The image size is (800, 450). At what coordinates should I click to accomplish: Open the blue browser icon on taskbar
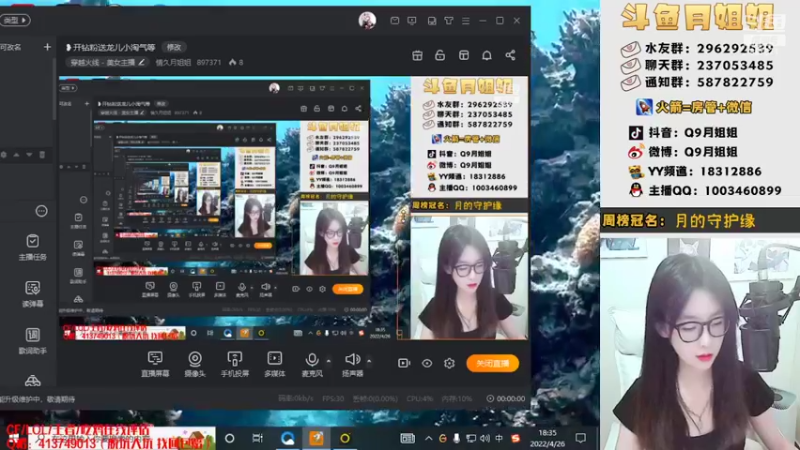[x=287, y=438]
